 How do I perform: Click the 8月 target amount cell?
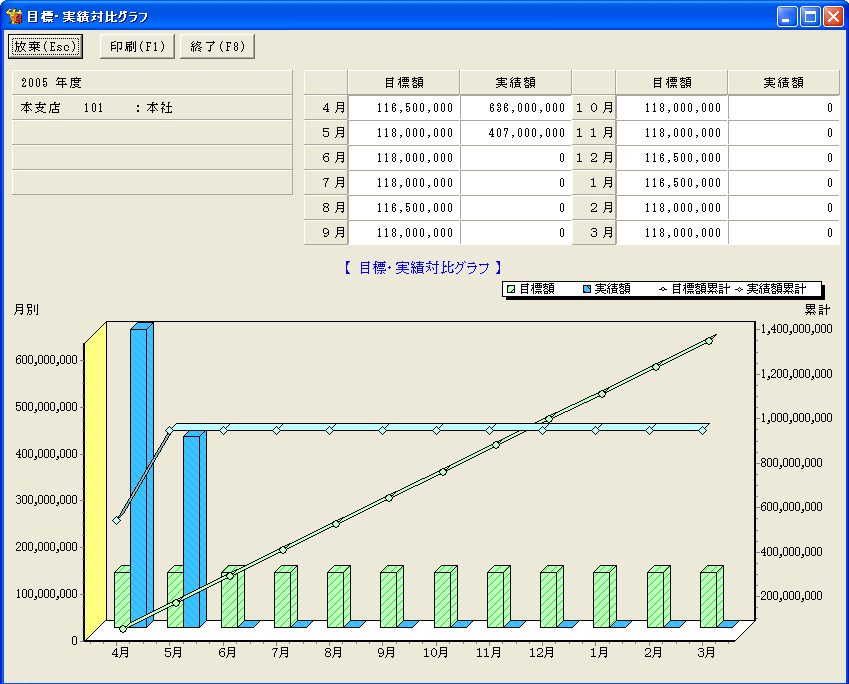pos(404,207)
